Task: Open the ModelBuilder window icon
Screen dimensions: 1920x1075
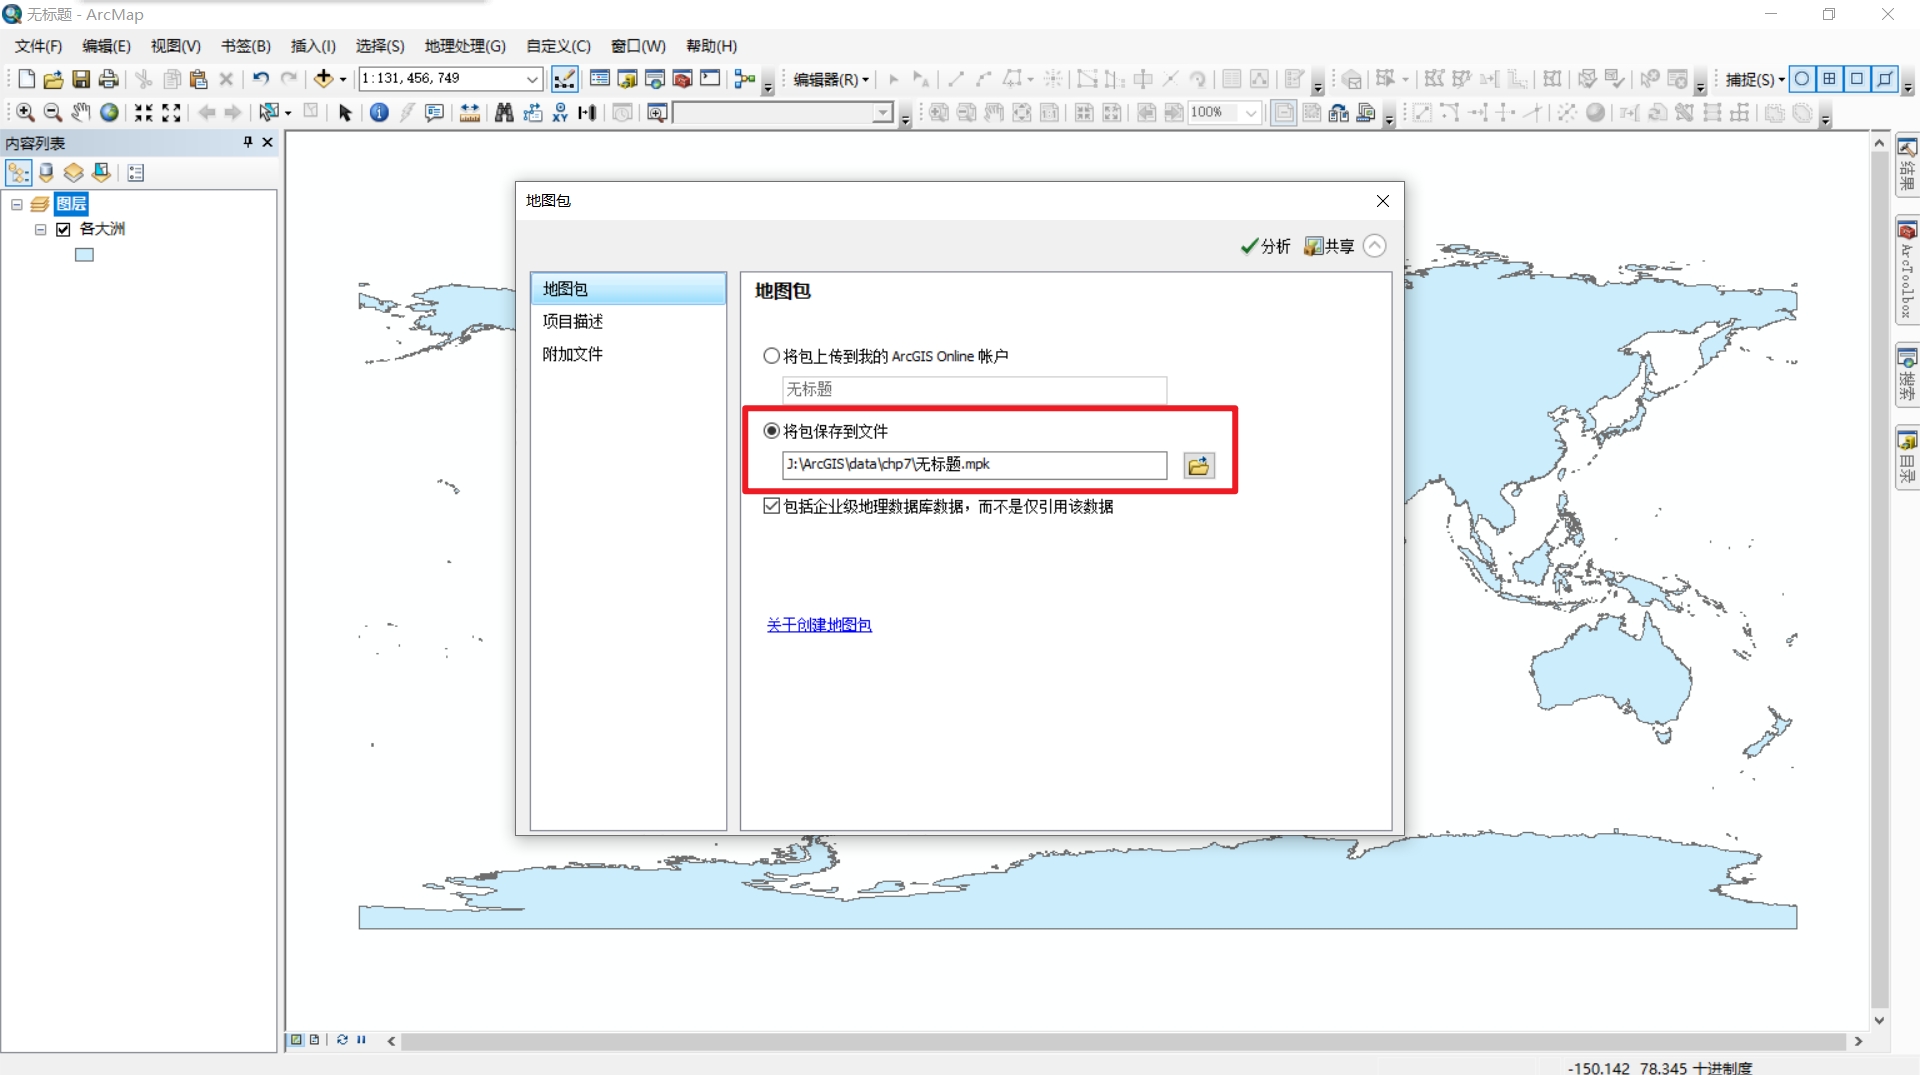Action: coord(744,79)
